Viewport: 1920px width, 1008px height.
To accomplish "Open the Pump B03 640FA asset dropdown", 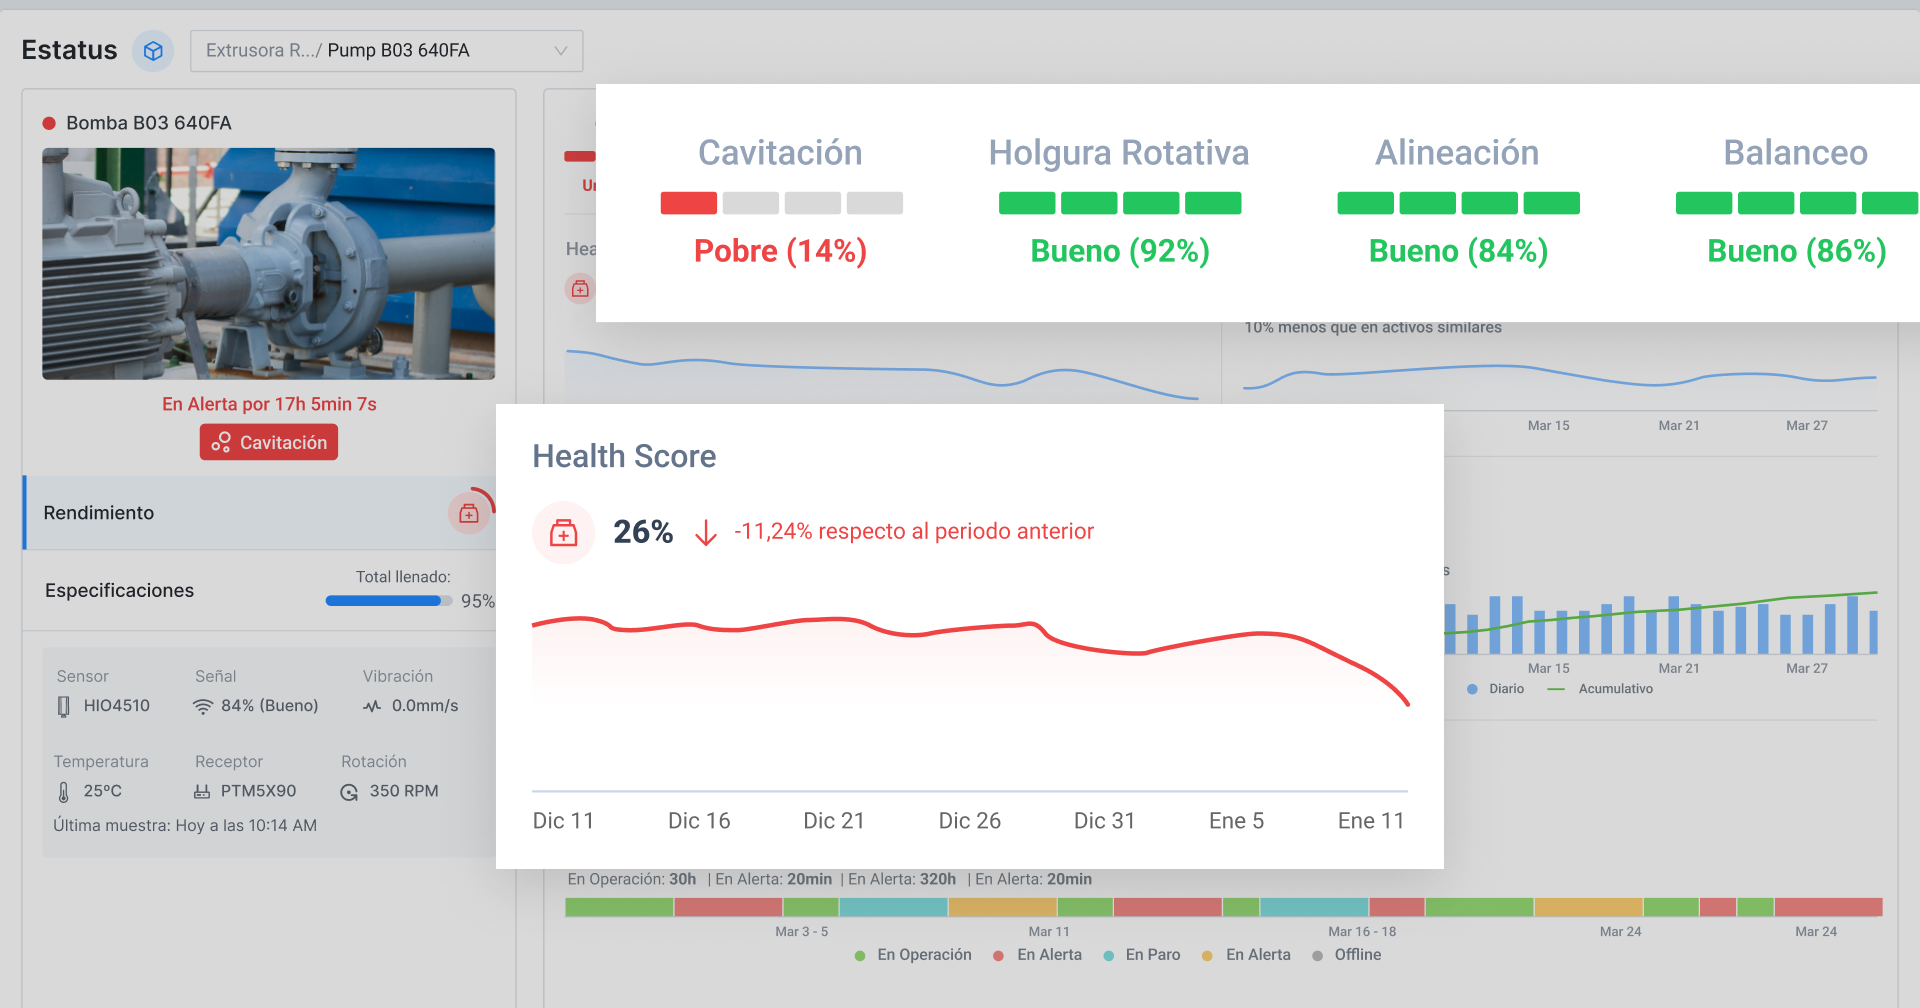I will [x=385, y=51].
